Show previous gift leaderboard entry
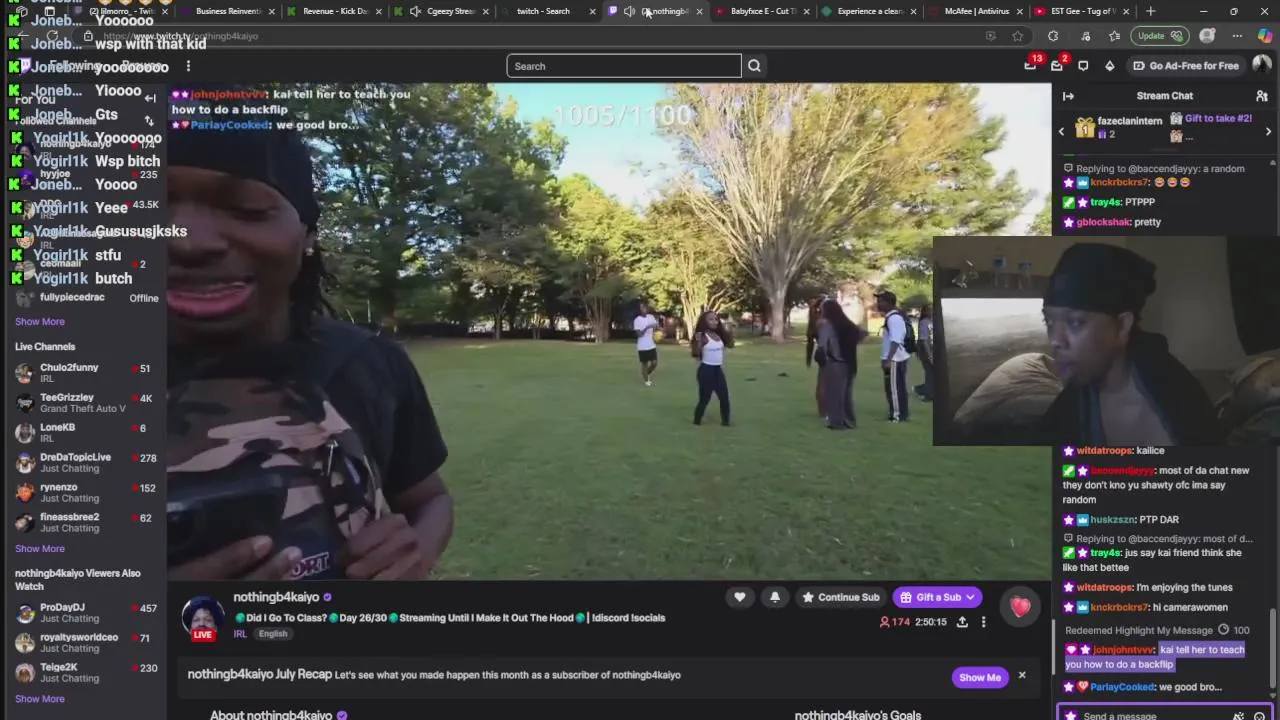 pyautogui.click(x=1061, y=131)
